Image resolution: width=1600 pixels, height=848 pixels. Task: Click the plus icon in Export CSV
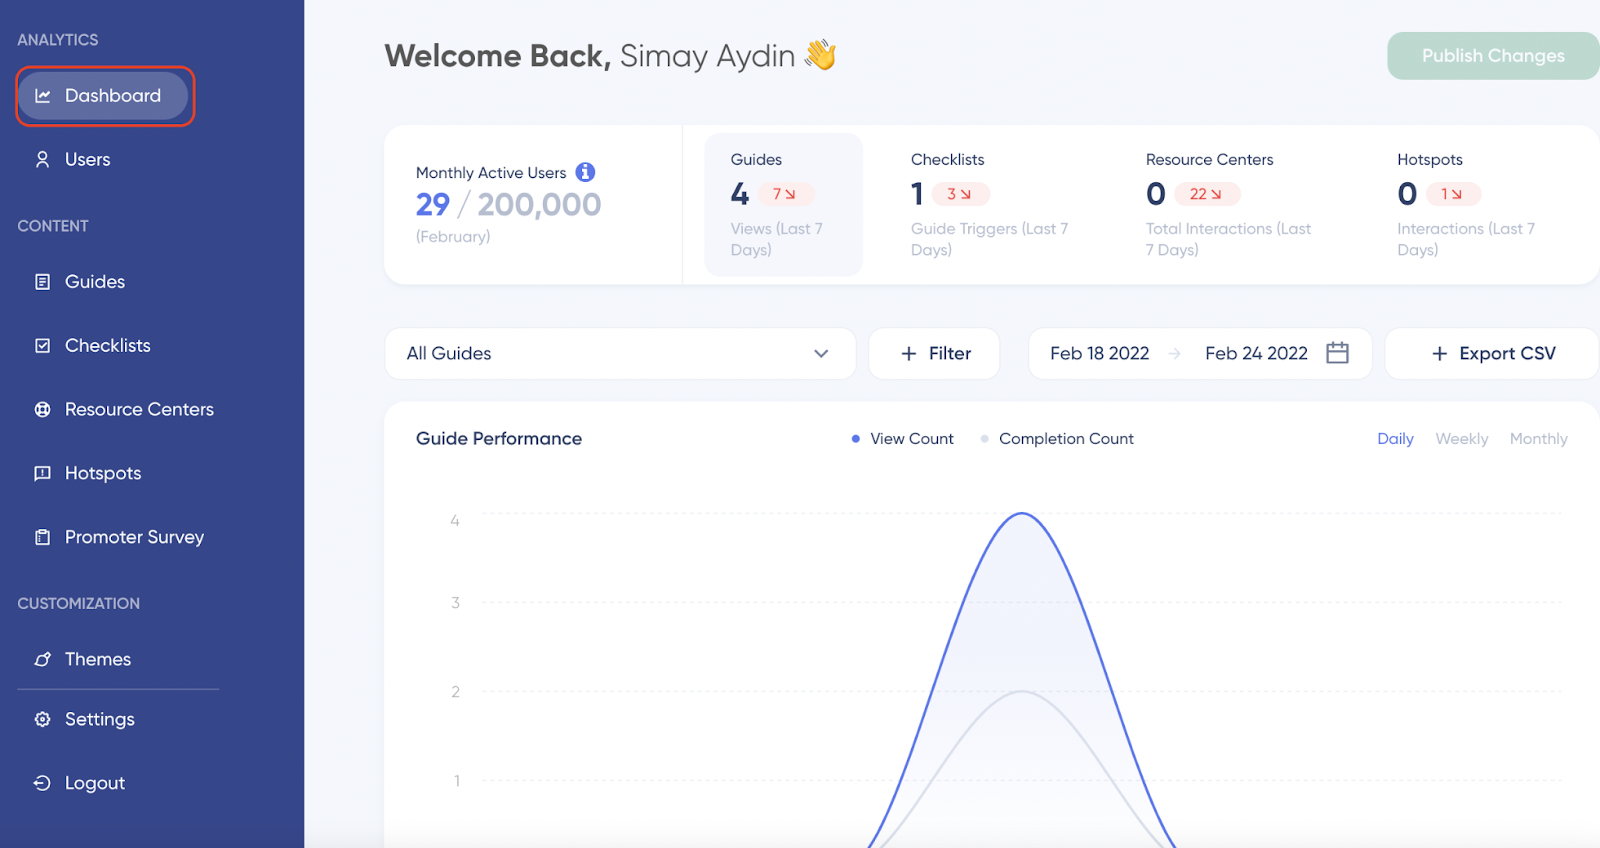(x=1440, y=354)
